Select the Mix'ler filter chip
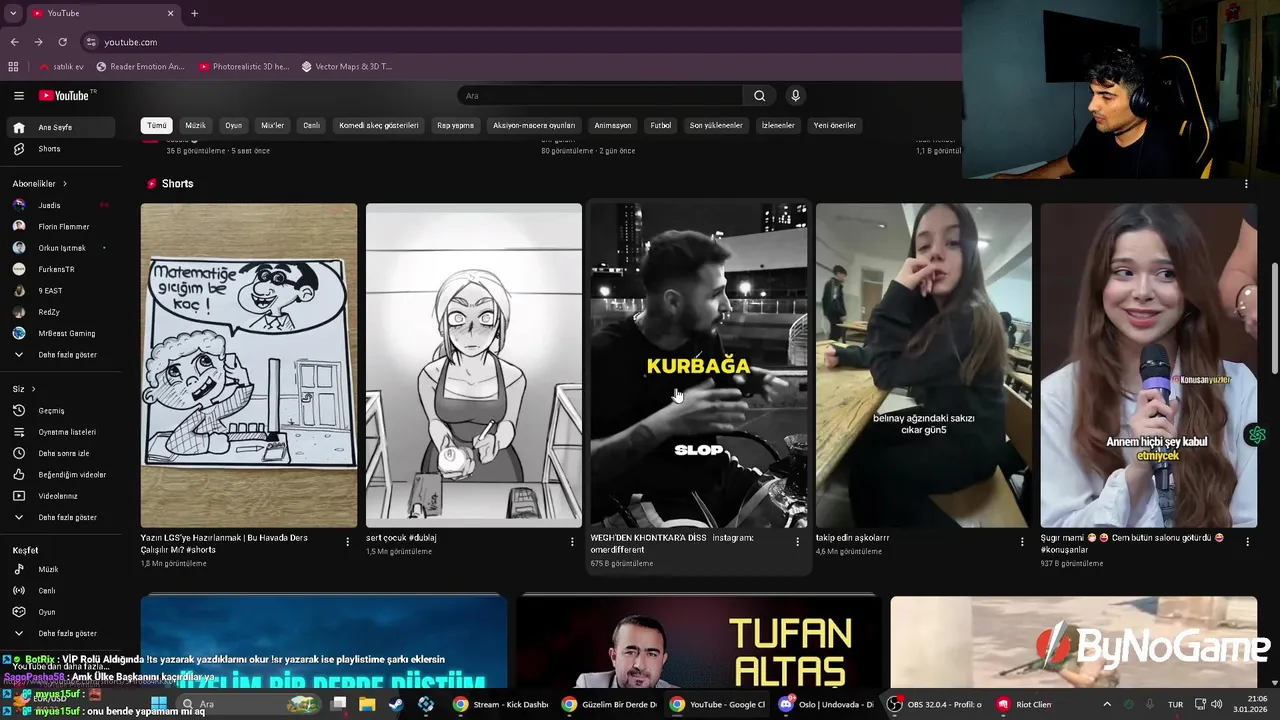The image size is (1280, 720). [273, 125]
